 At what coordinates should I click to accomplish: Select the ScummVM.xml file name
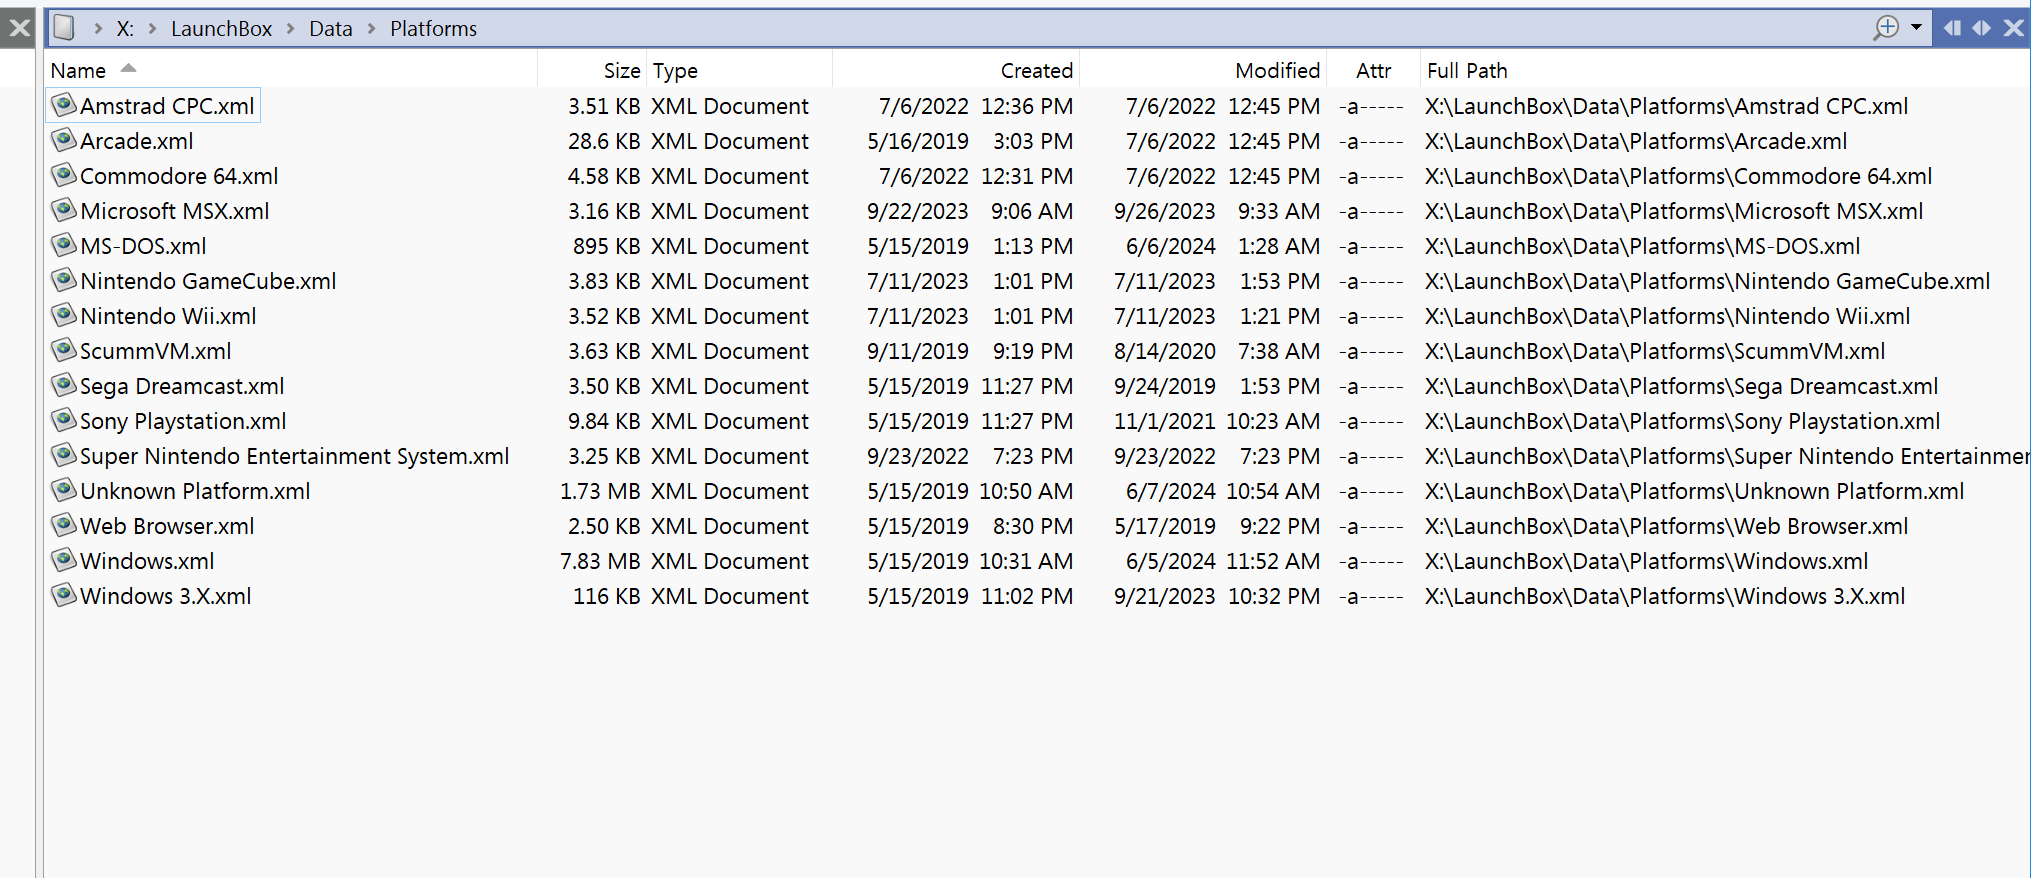(156, 351)
